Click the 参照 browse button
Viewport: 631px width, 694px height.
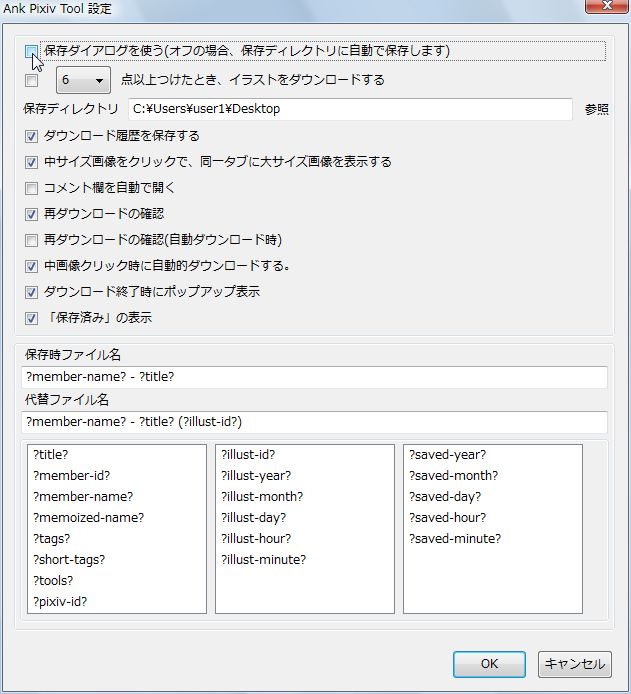(x=596, y=109)
